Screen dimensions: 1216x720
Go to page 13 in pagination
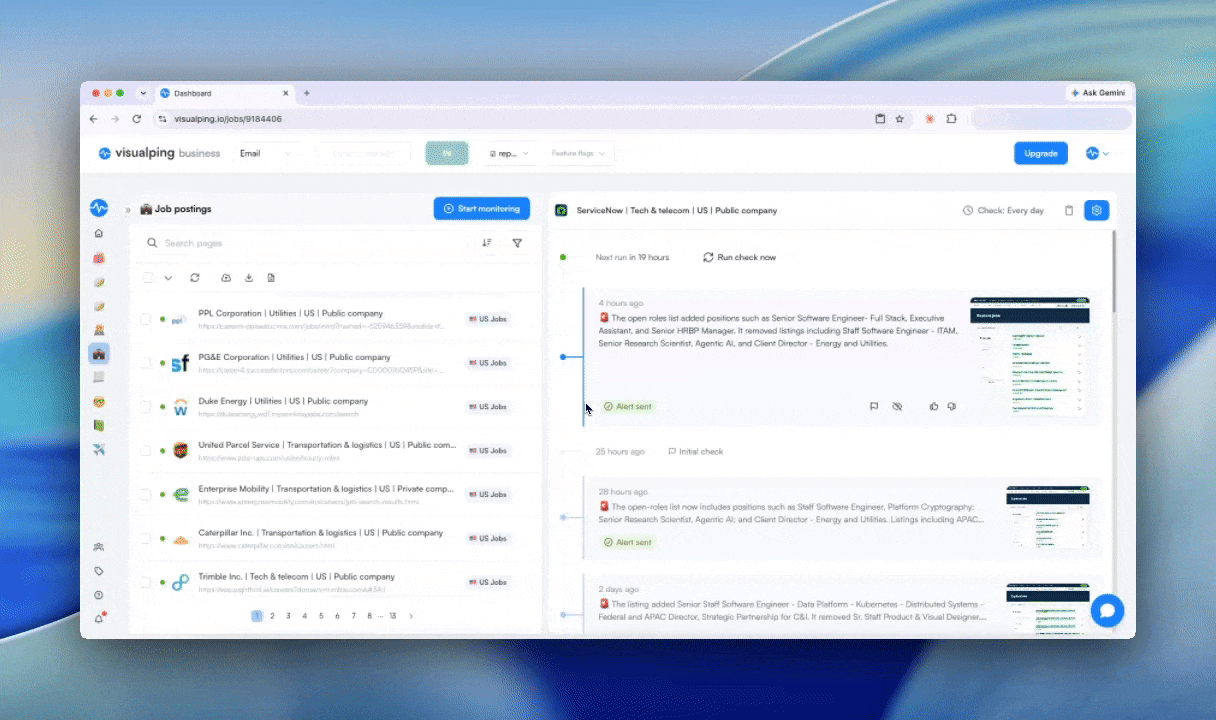tap(393, 616)
